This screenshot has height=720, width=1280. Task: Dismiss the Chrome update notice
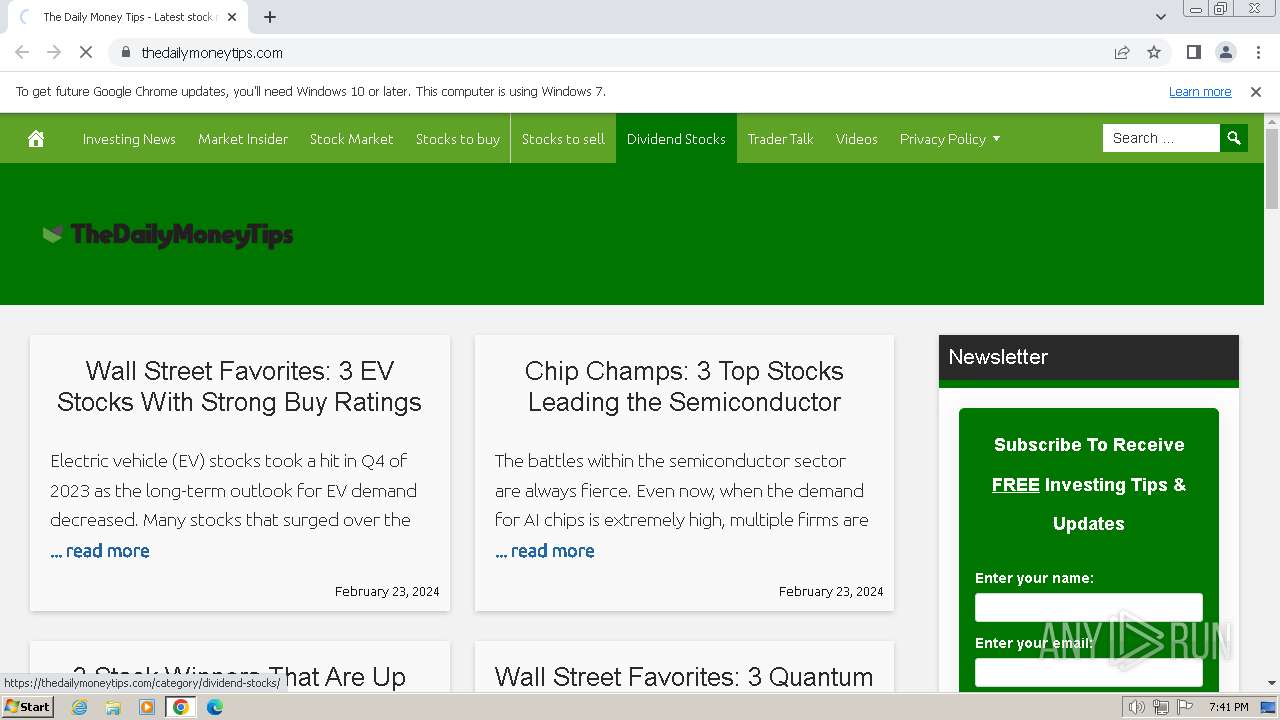(x=1256, y=92)
